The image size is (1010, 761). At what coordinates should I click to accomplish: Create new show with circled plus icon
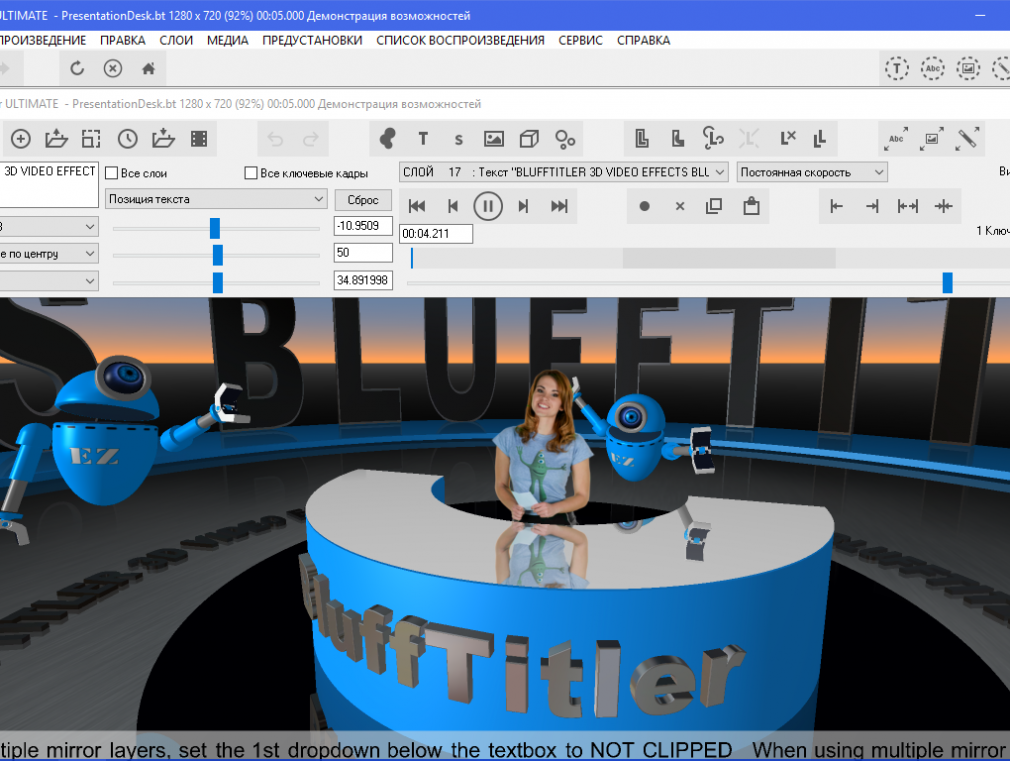click(21, 139)
